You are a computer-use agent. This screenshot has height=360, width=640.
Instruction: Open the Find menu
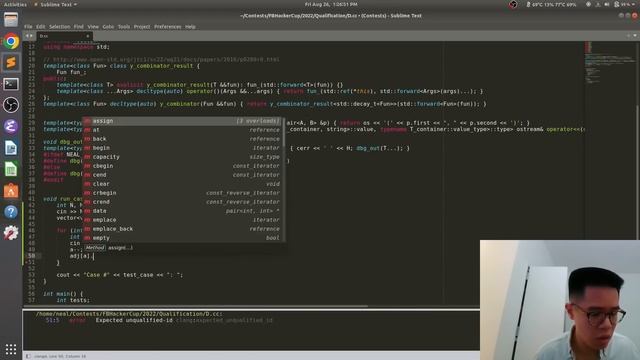[79, 27]
